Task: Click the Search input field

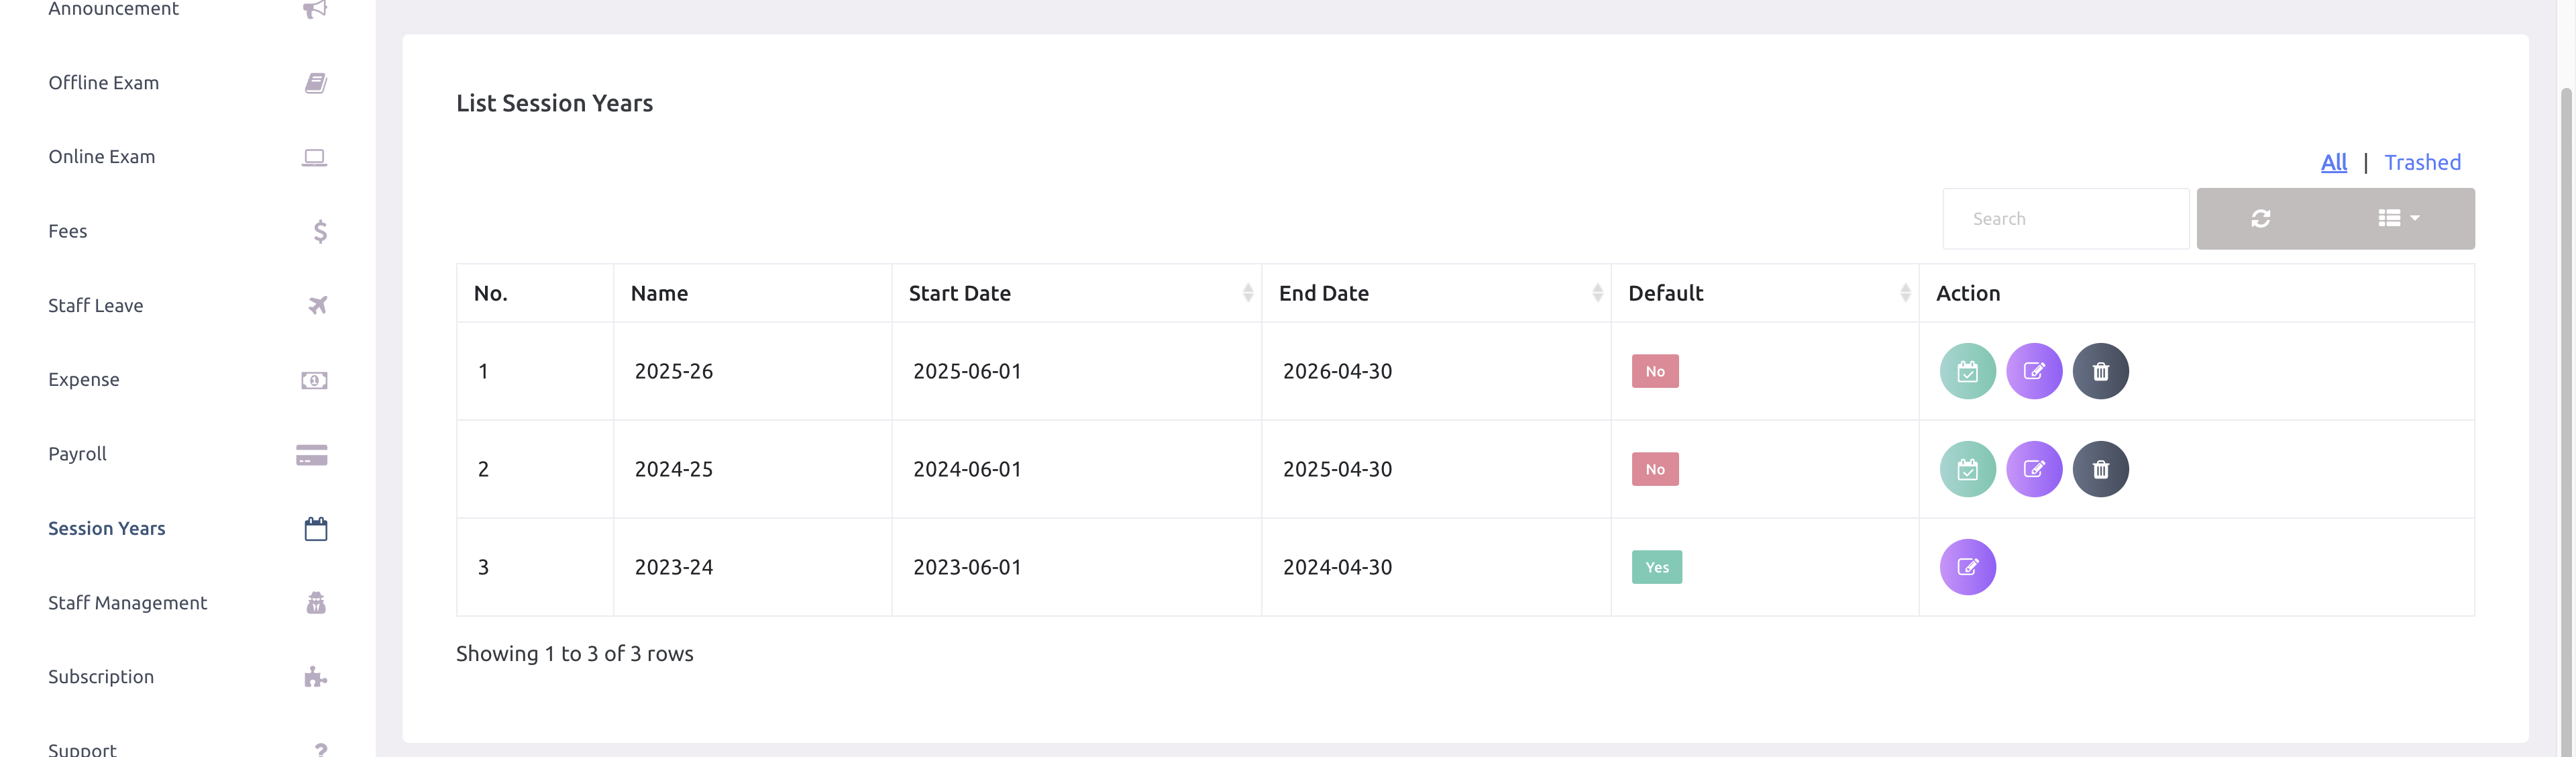Action: pos(2065,219)
